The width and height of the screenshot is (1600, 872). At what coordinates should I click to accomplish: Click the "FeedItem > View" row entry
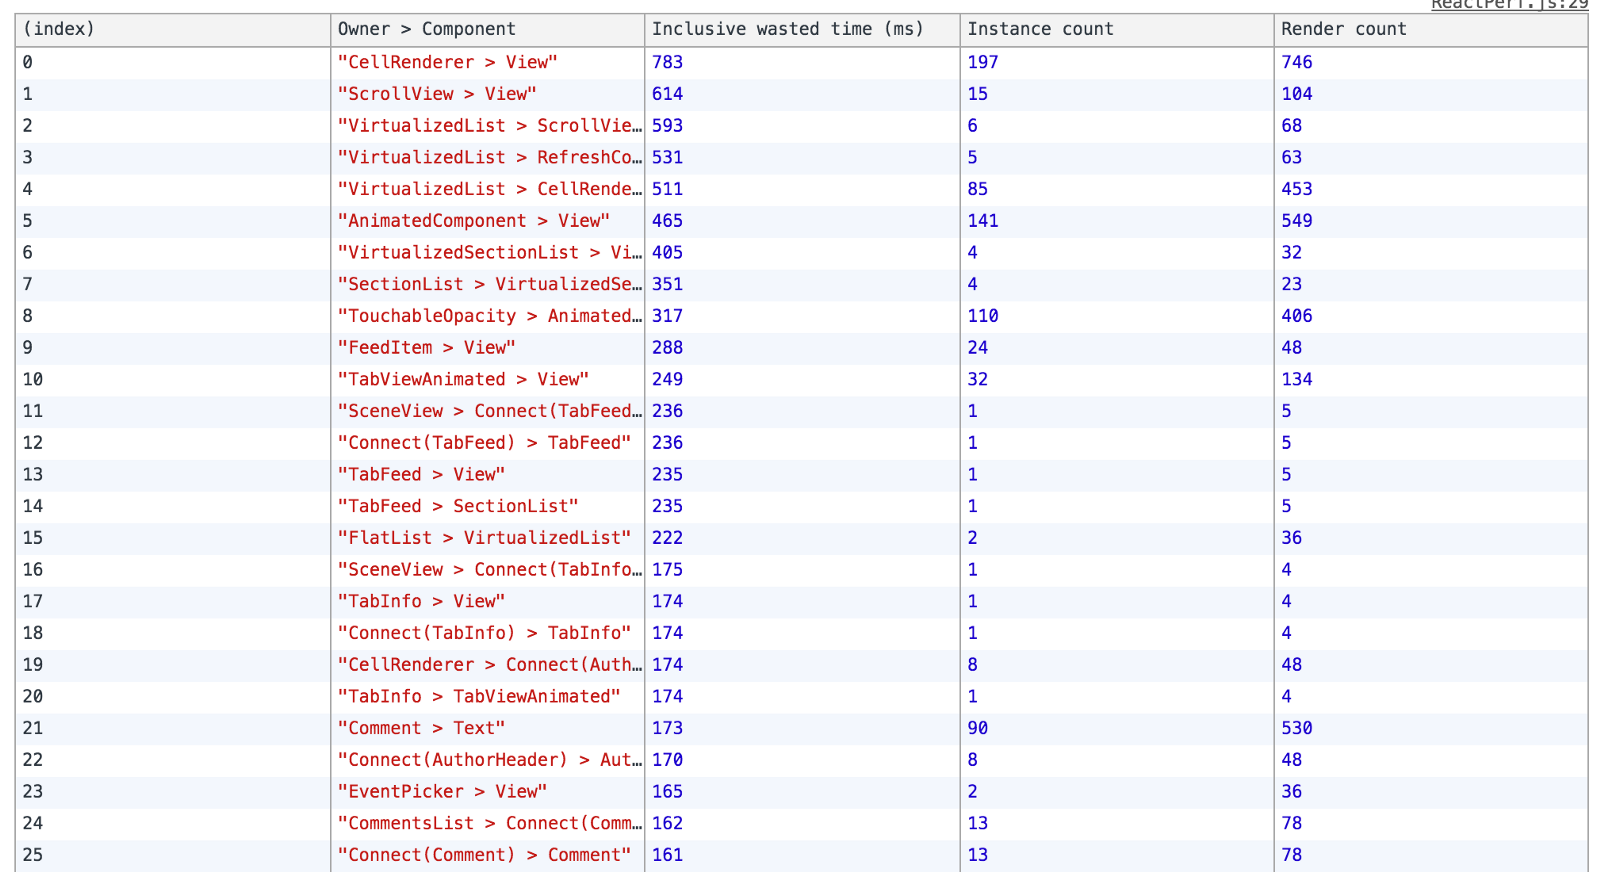click(426, 348)
